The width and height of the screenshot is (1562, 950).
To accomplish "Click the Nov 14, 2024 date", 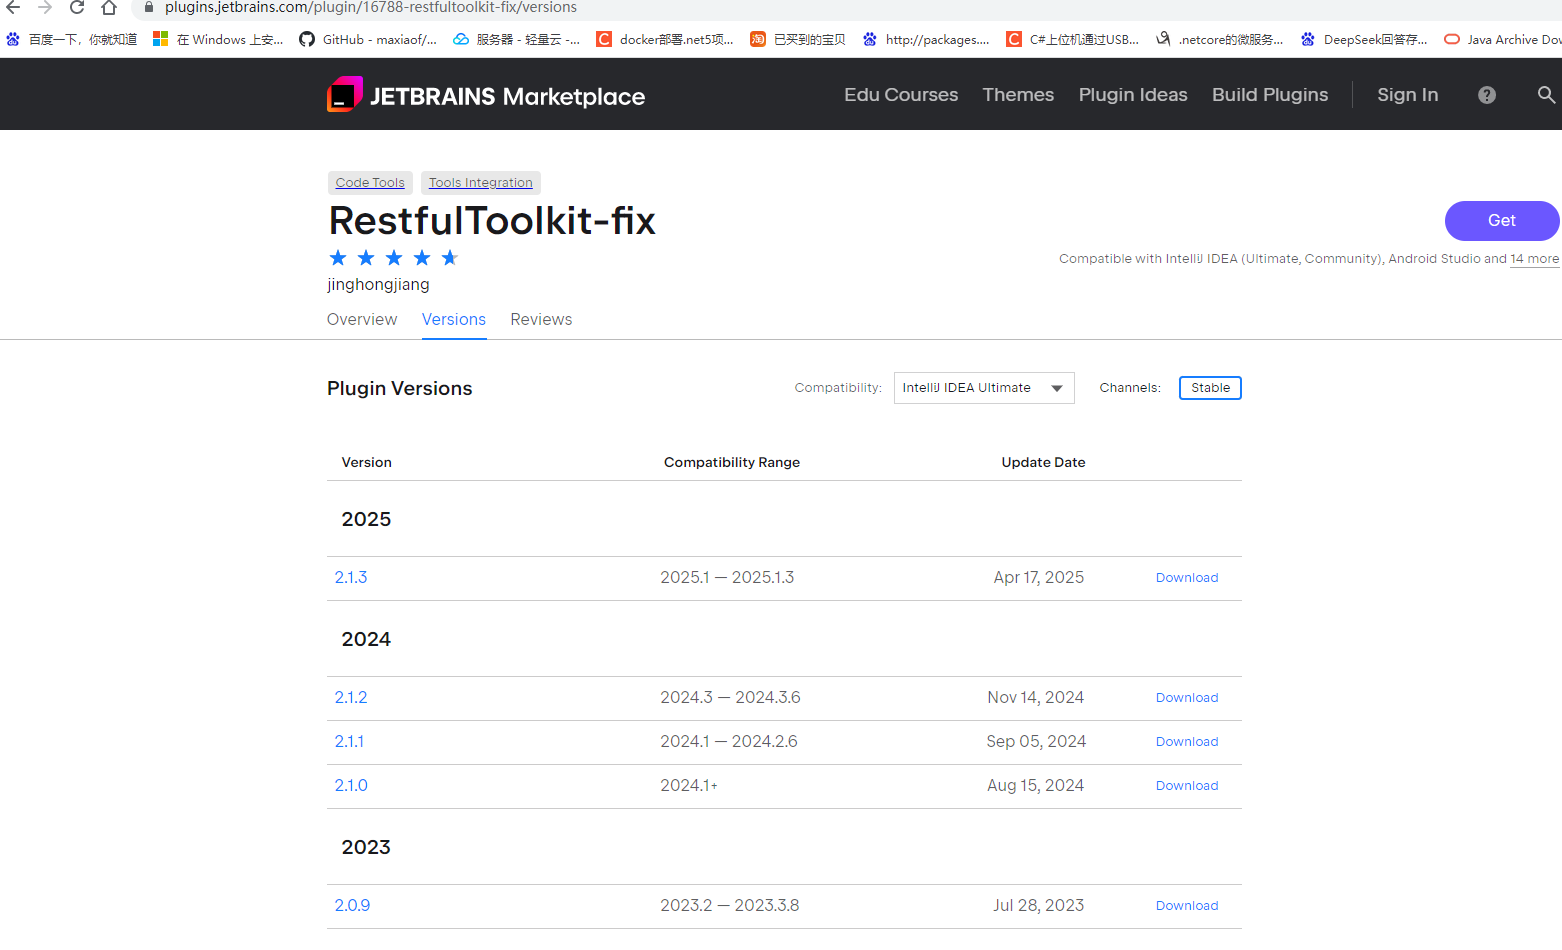I will coord(1036,698).
